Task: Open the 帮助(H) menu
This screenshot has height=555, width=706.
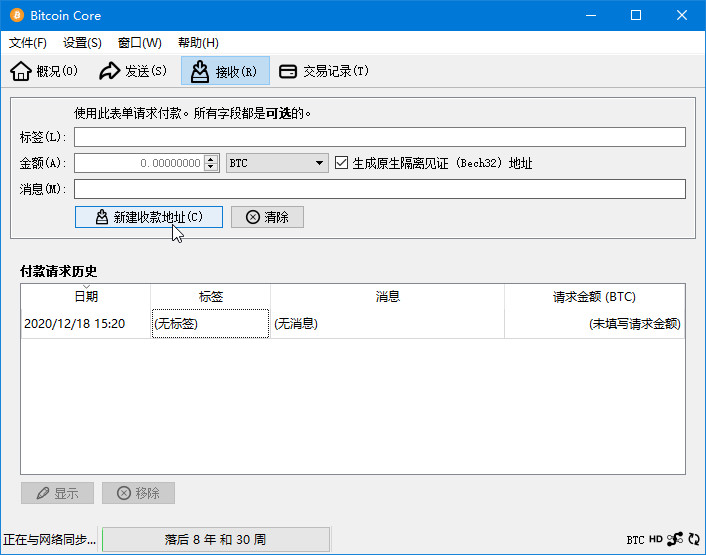Action: click(199, 43)
